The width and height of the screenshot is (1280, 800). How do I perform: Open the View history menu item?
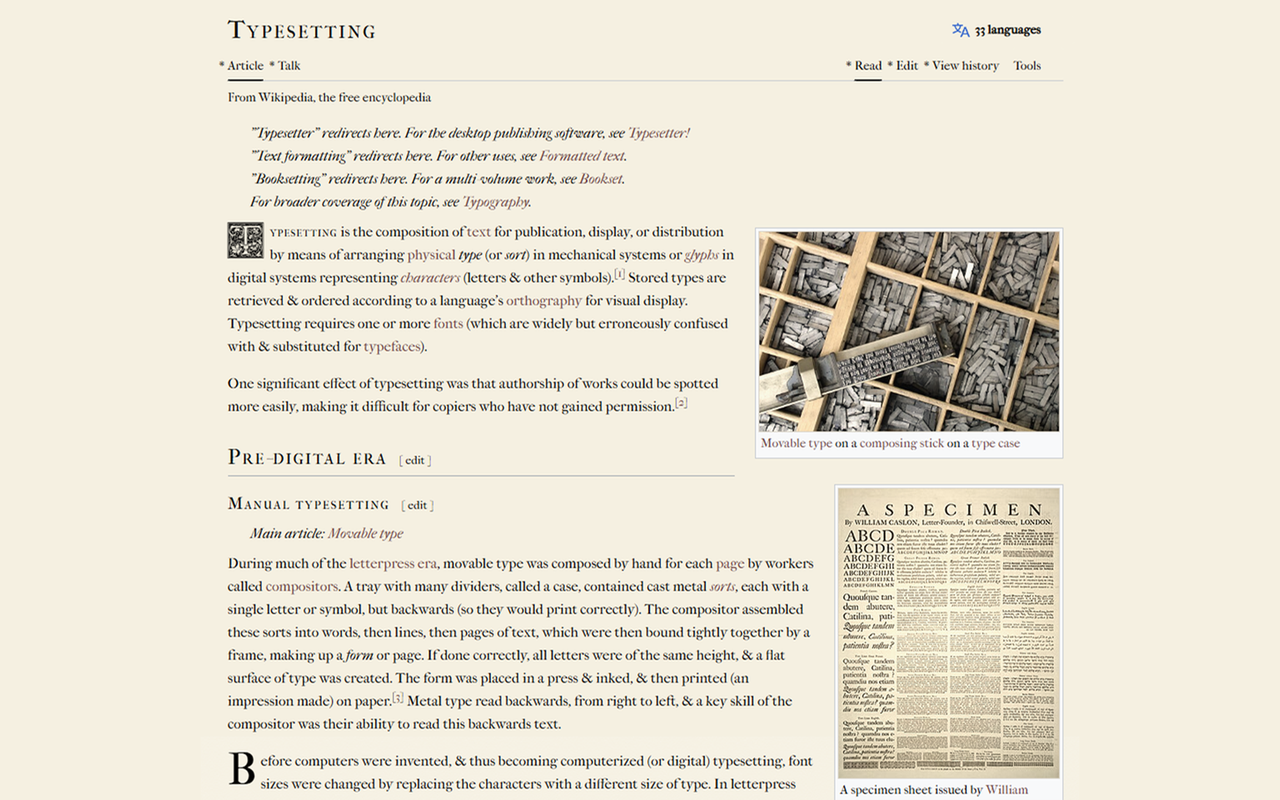(x=964, y=65)
